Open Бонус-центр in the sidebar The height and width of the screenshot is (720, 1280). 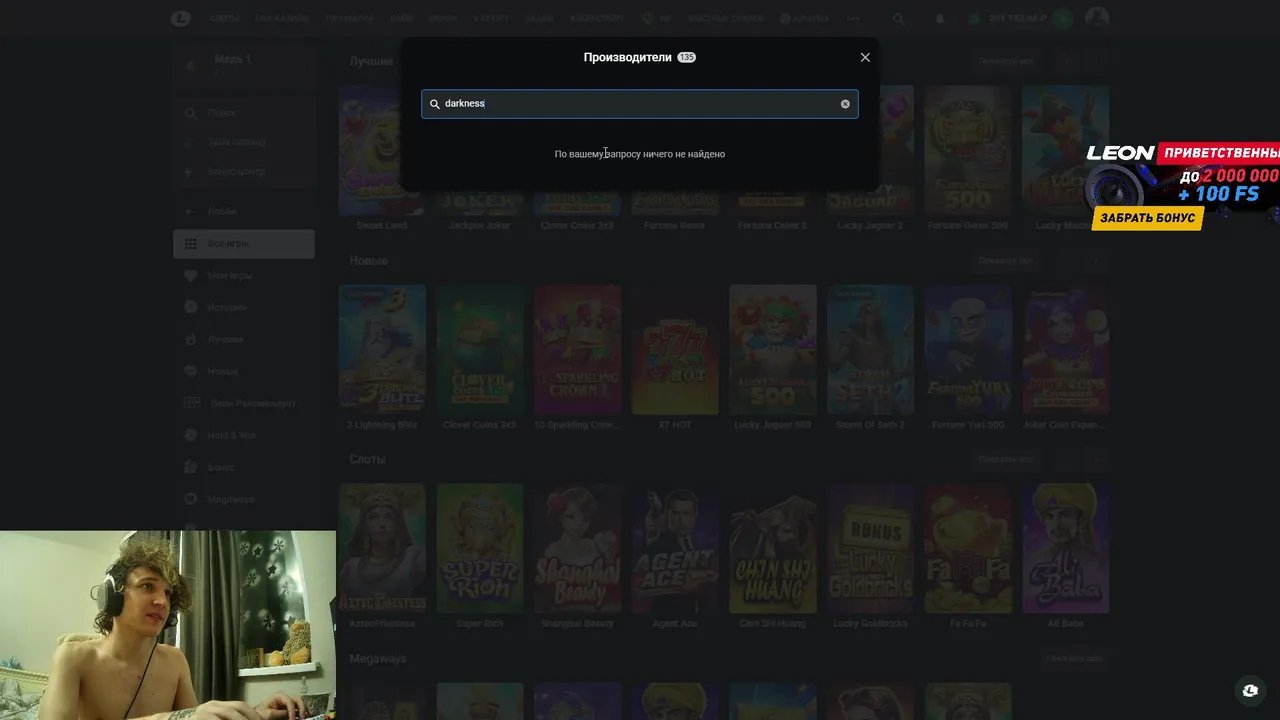(244, 171)
